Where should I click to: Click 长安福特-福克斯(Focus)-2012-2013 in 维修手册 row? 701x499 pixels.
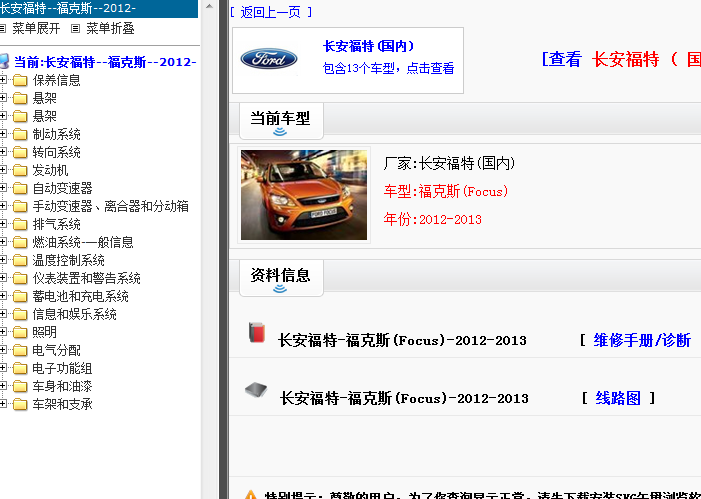pyautogui.click(x=402, y=340)
